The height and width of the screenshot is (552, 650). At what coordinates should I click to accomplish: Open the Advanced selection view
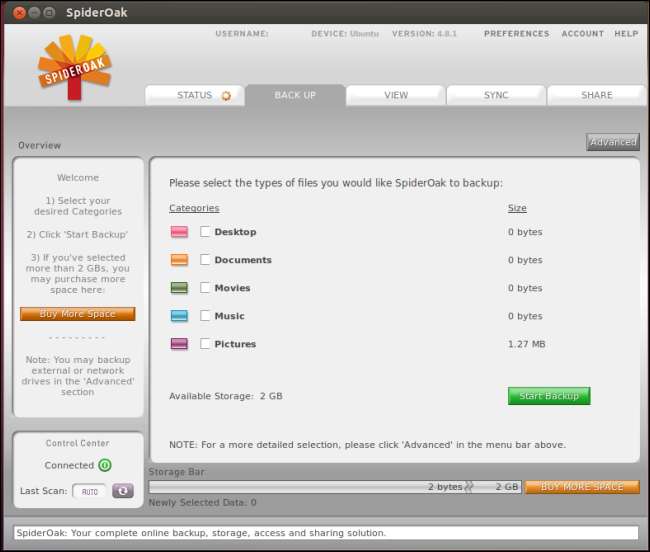[x=612, y=142]
